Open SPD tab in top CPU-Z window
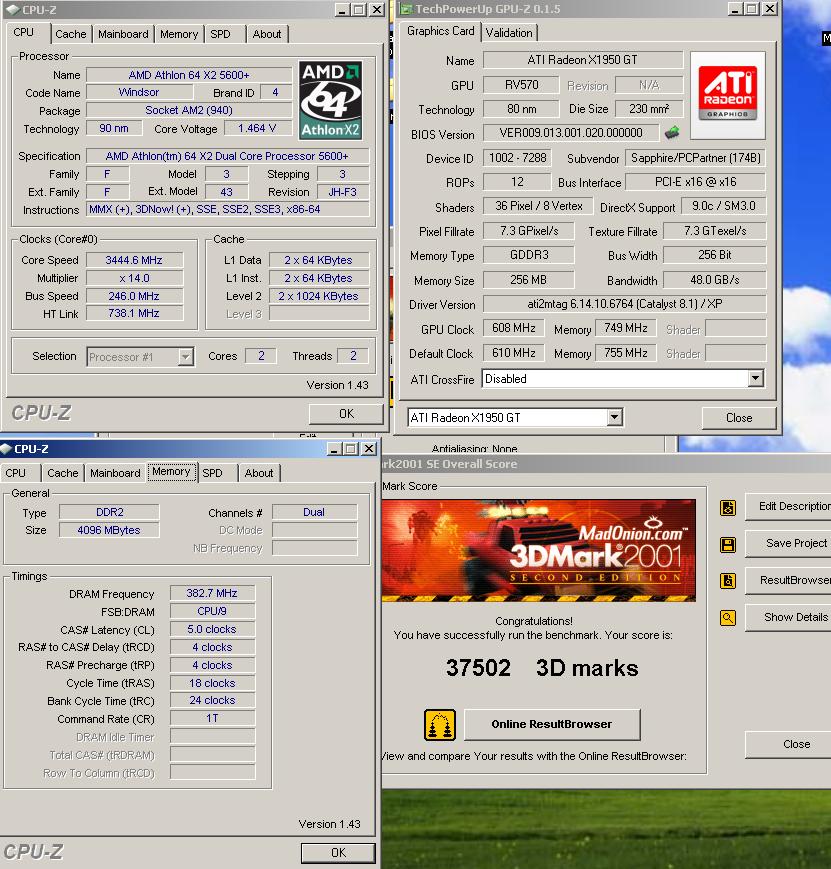Viewport: 831px width, 869px height. [220, 34]
